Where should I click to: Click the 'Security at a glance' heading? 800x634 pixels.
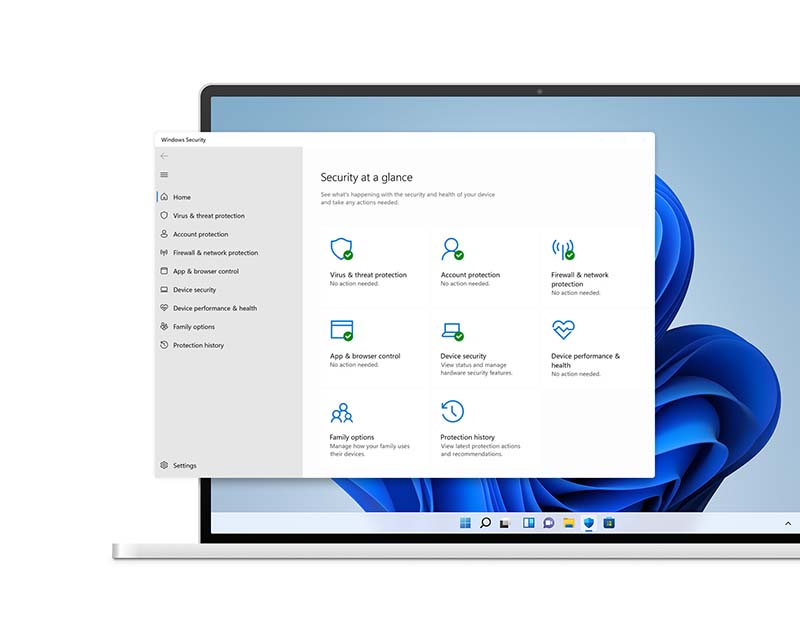pos(366,177)
